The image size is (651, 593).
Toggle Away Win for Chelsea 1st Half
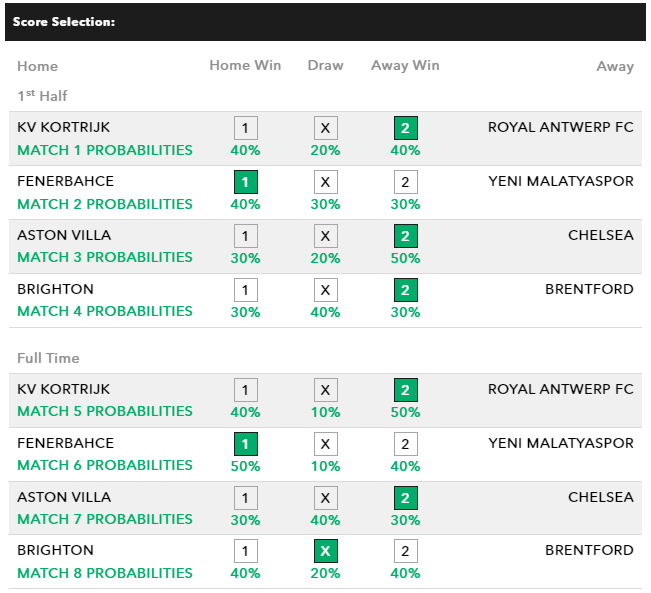tap(405, 236)
